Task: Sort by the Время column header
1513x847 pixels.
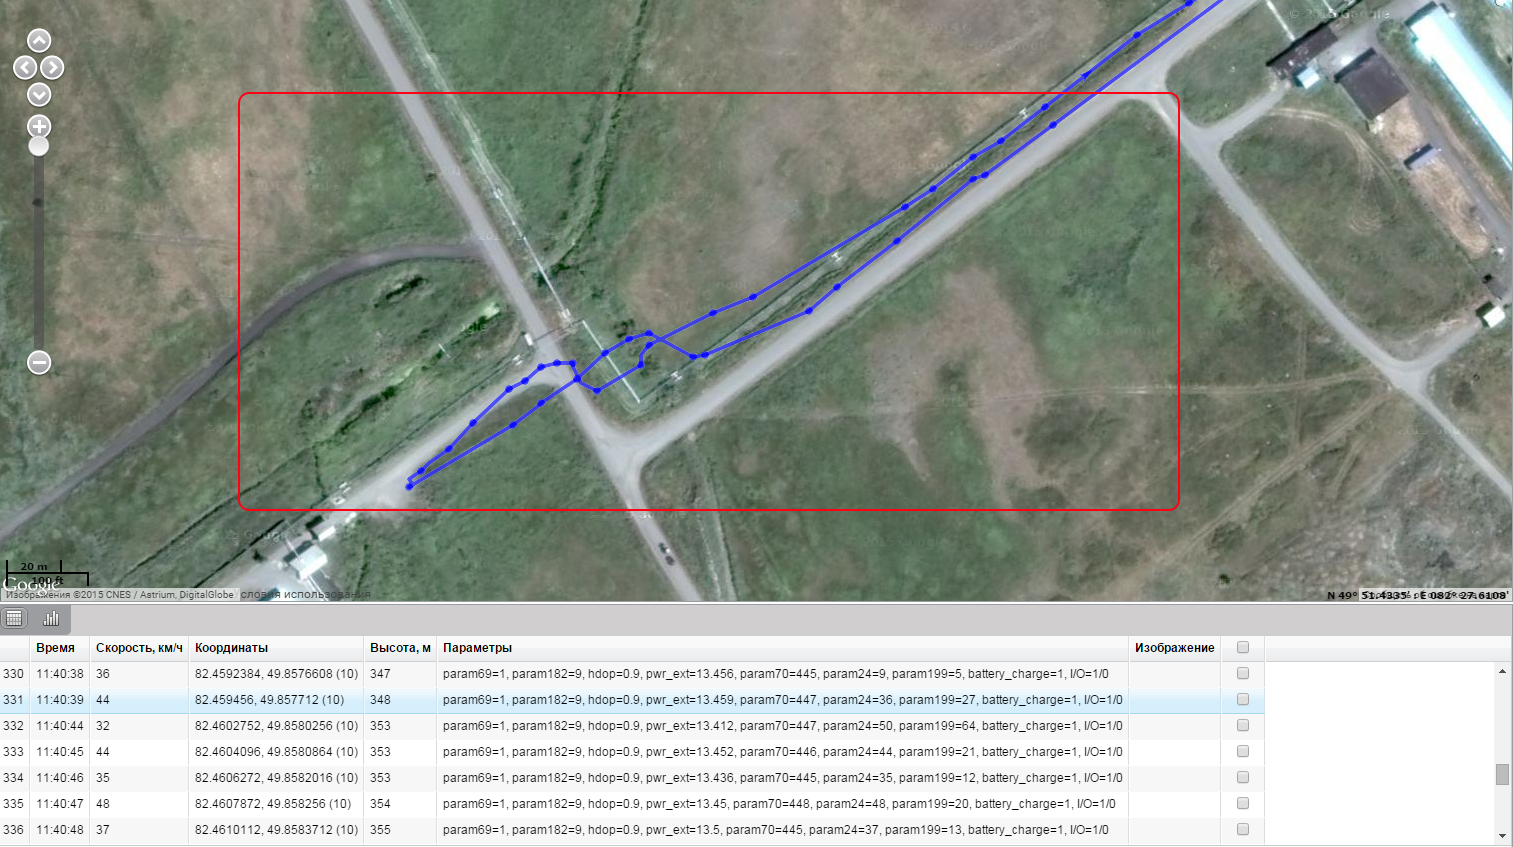Action: pos(55,648)
